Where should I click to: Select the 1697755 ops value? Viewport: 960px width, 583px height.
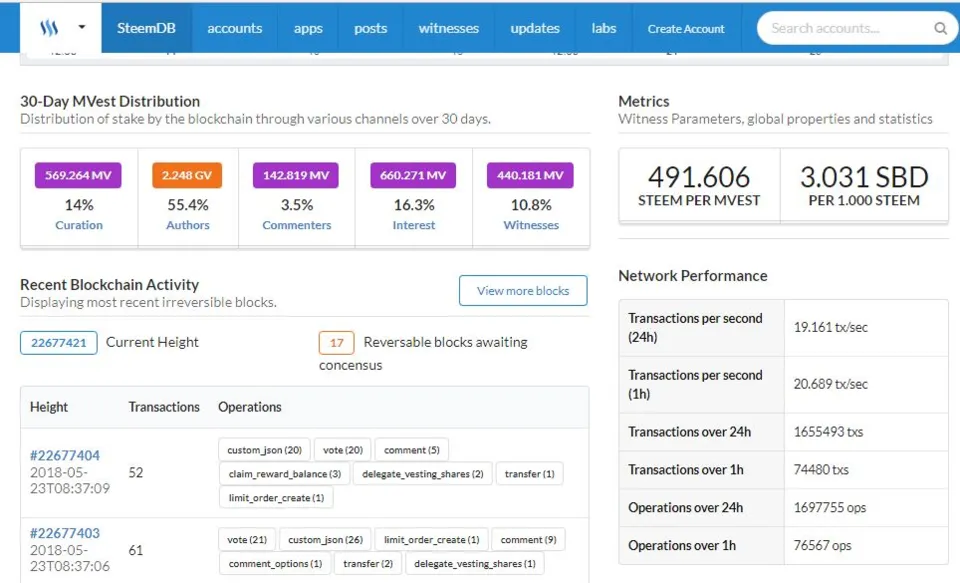pos(830,508)
